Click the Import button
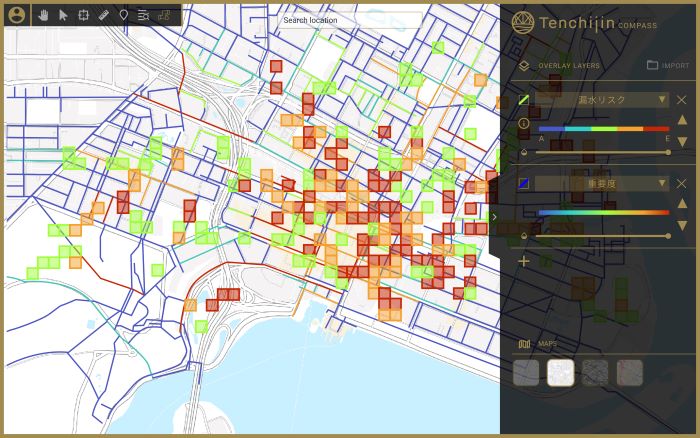Image resolution: width=700 pixels, height=438 pixels. 667,66
